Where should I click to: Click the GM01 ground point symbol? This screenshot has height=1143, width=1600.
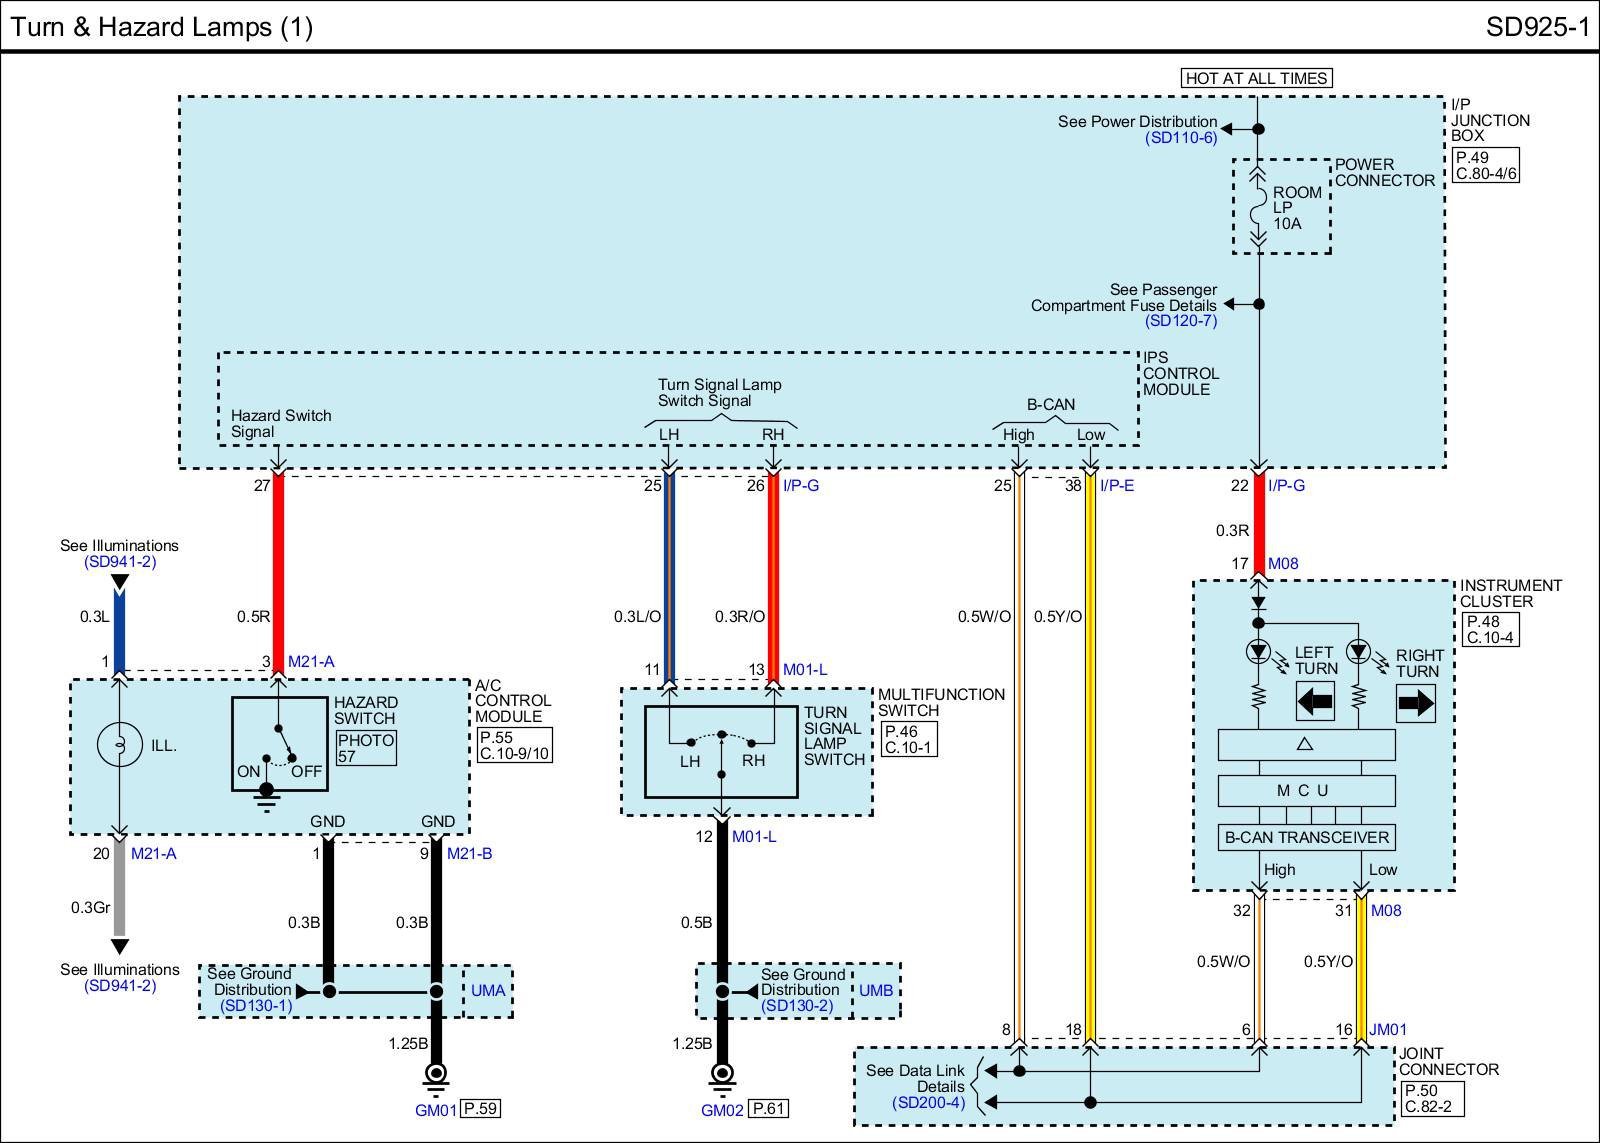tap(436, 1076)
